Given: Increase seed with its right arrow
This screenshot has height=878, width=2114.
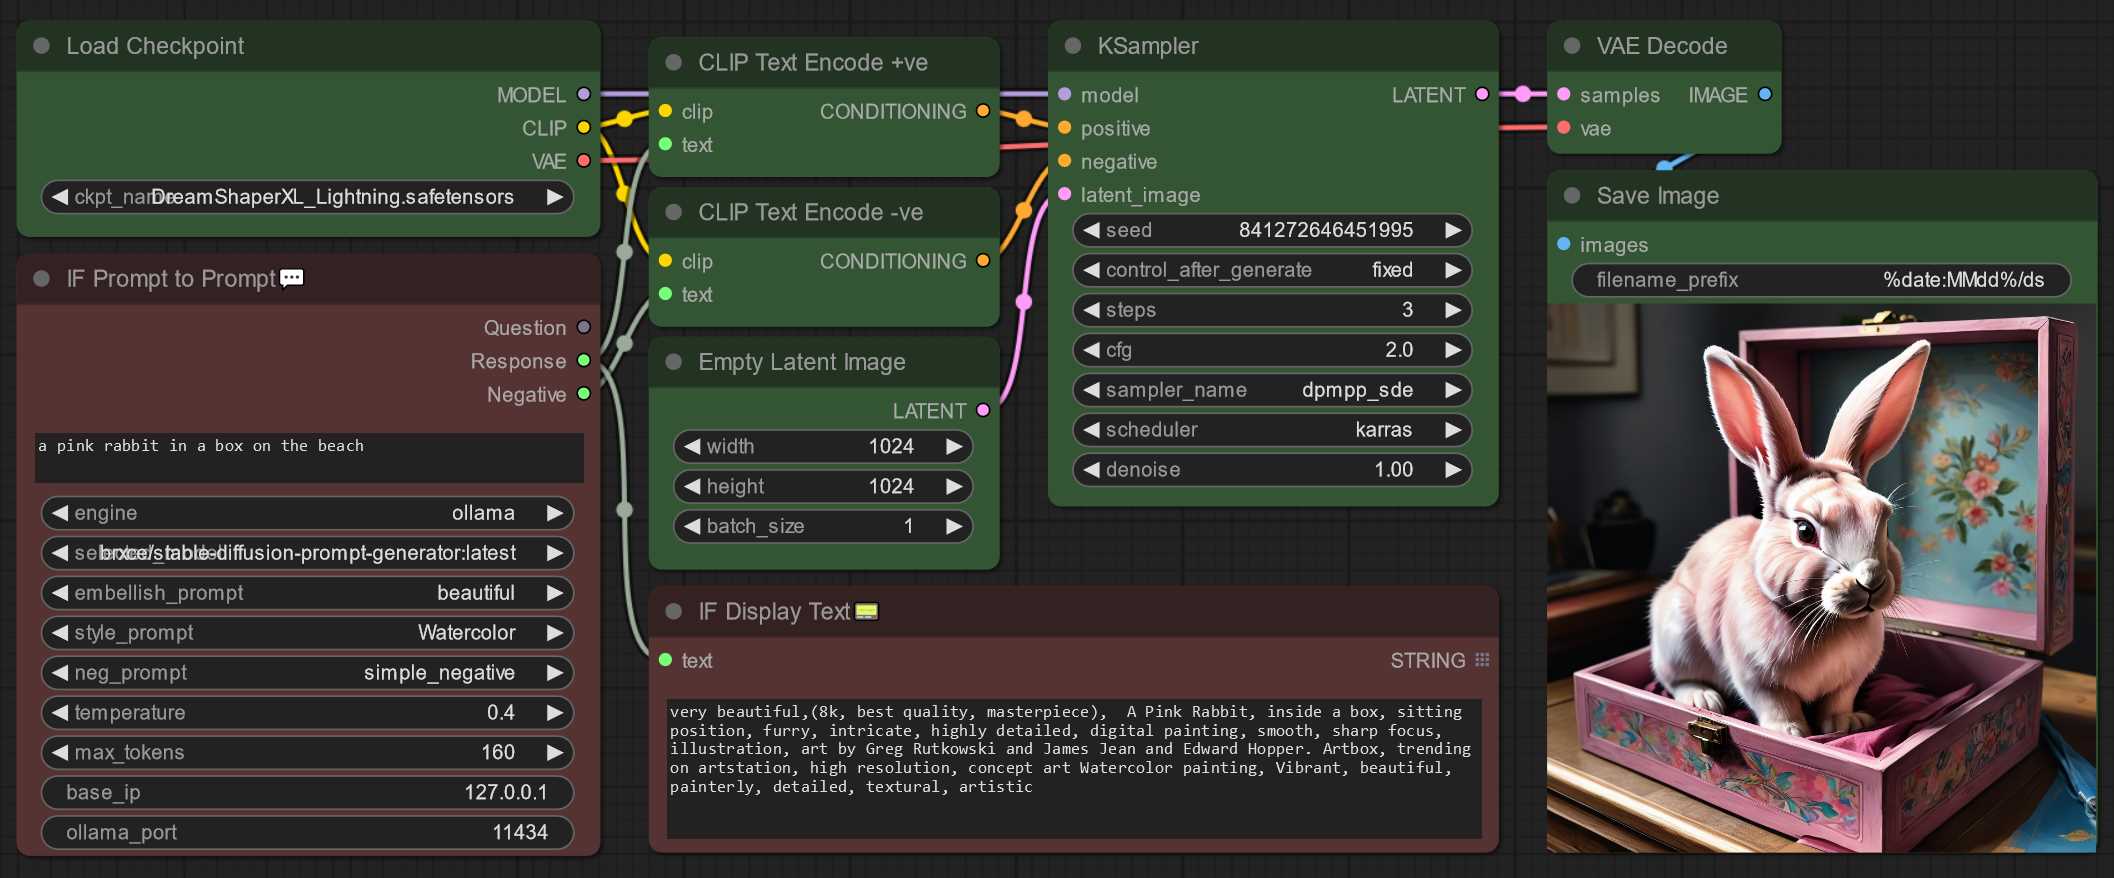Looking at the screenshot, I should pyautogui.click(x=1453, y=230).
